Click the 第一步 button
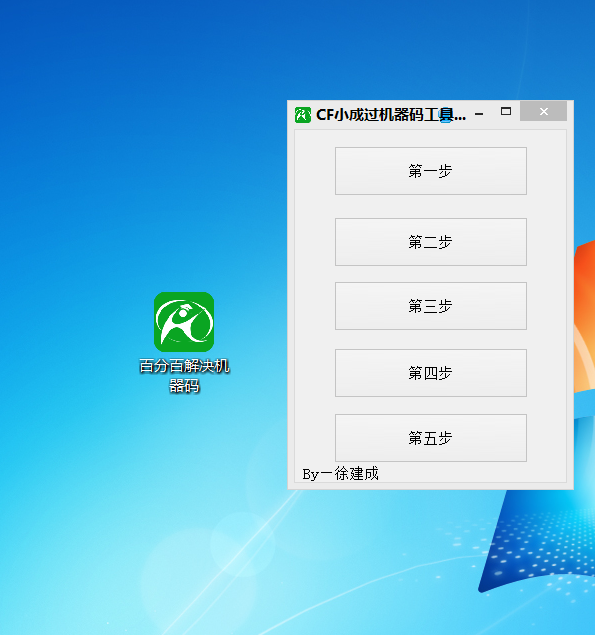Viewport: 595px width, 635px height. point(431,171)
